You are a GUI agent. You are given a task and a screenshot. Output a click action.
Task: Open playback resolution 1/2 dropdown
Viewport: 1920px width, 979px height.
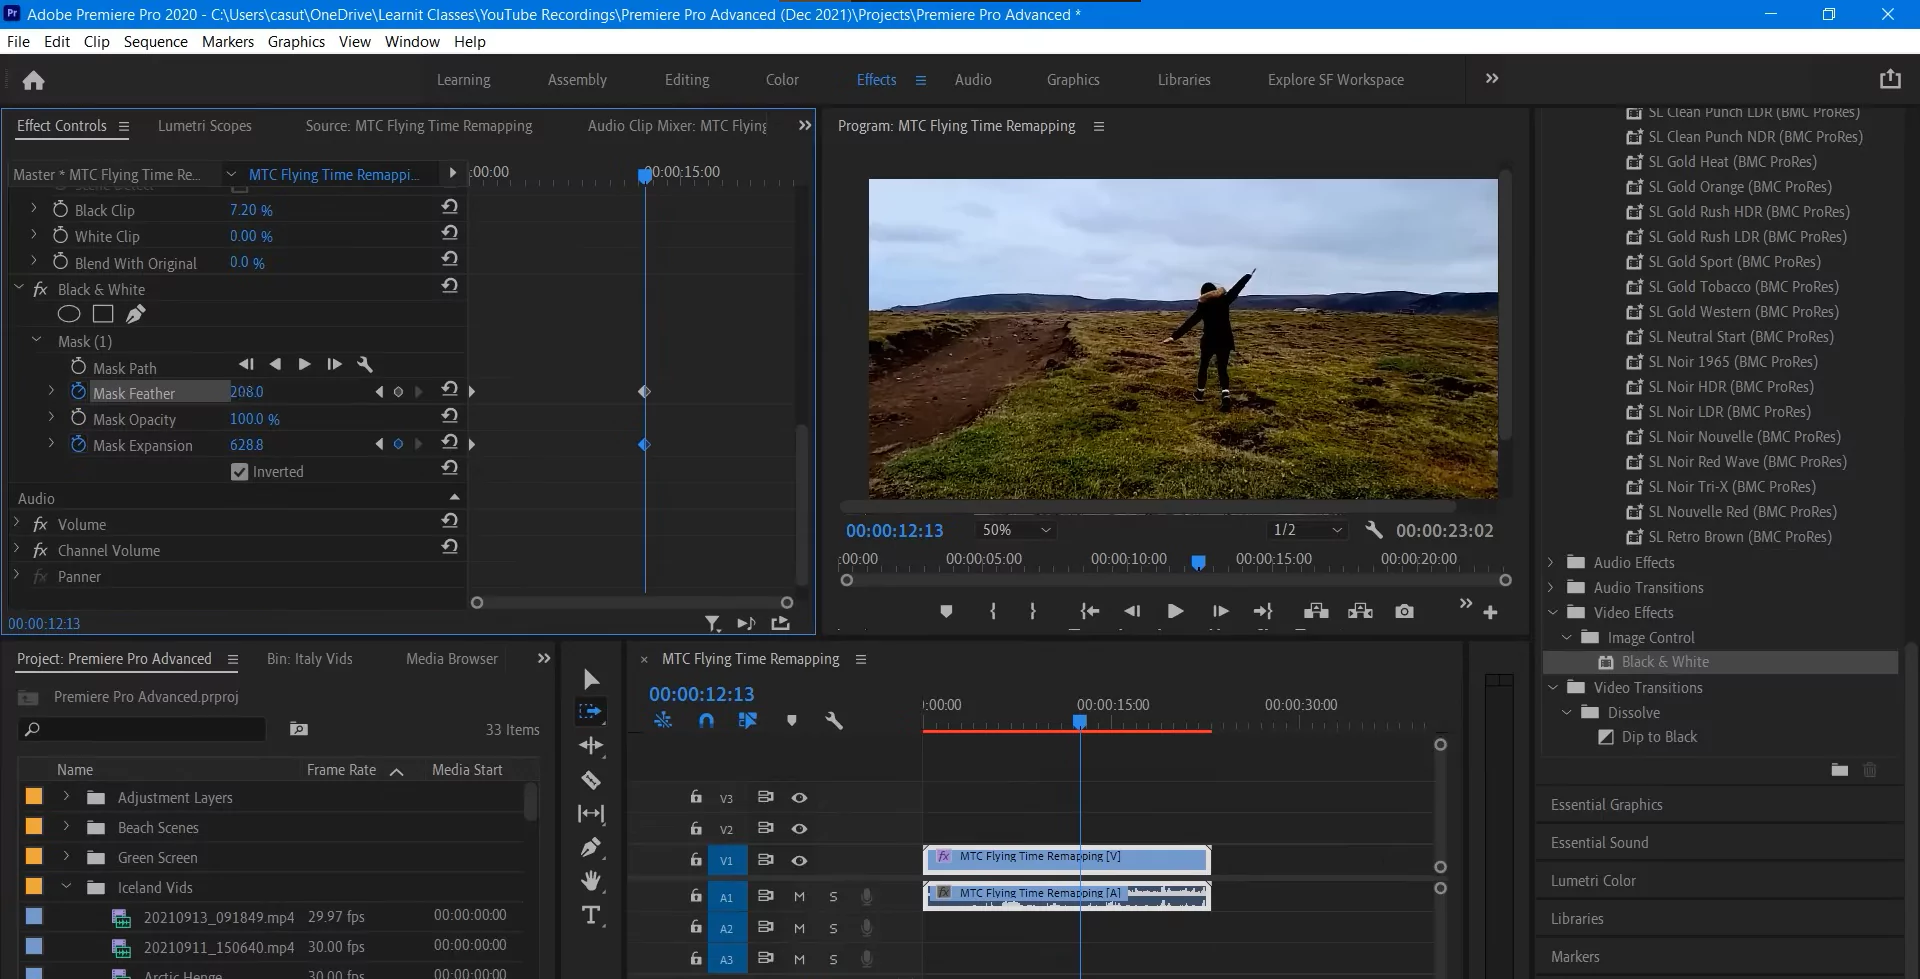(x=1305, y=530)
